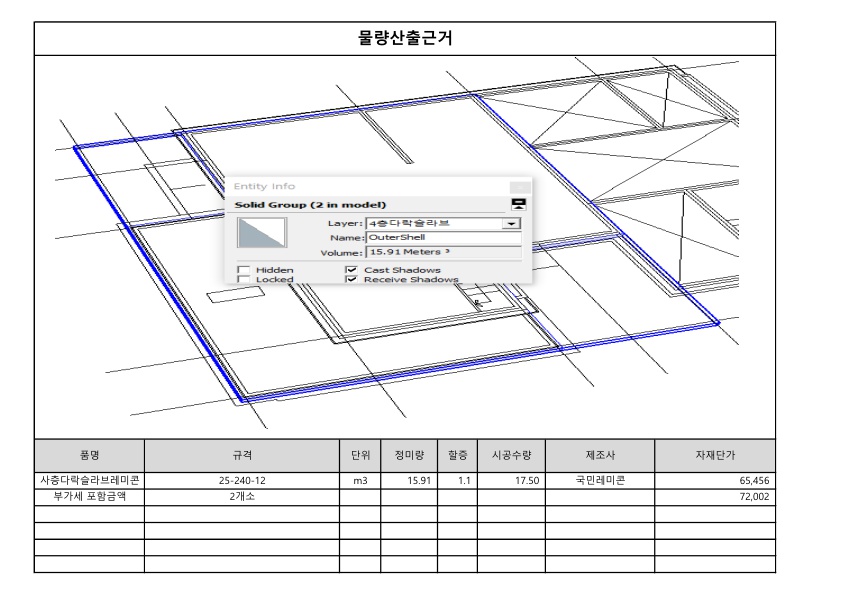Enable the Hidden checkbox
The width and height of the screenshot is (842, 595).
(x=244, y=270)
